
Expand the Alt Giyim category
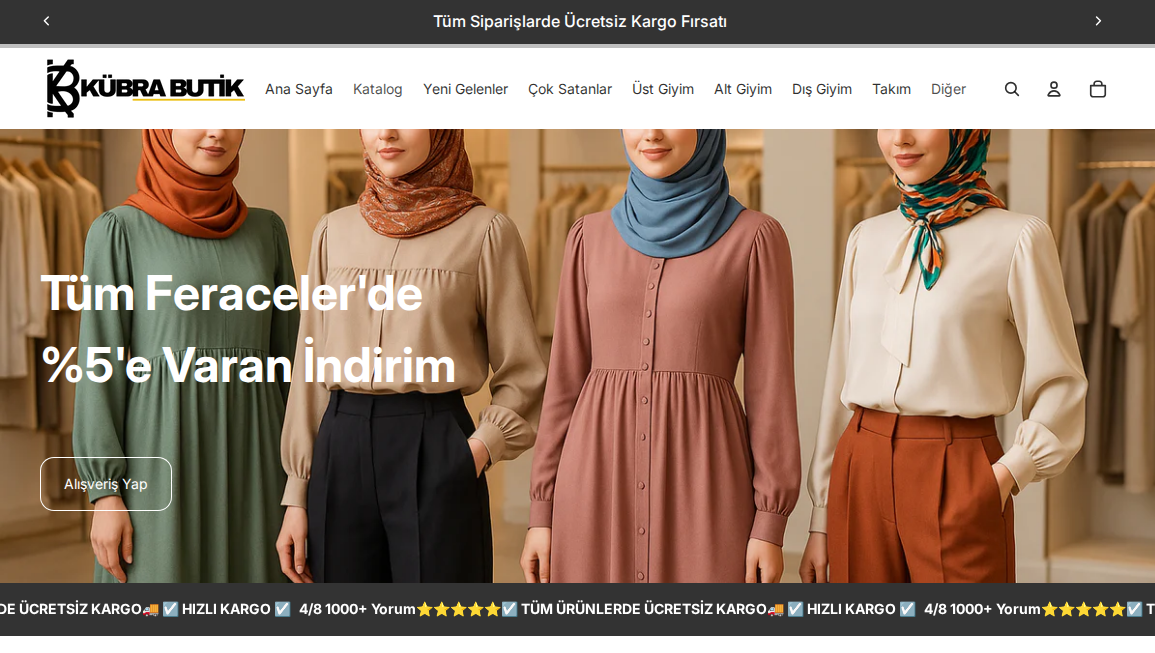[742, 89]
